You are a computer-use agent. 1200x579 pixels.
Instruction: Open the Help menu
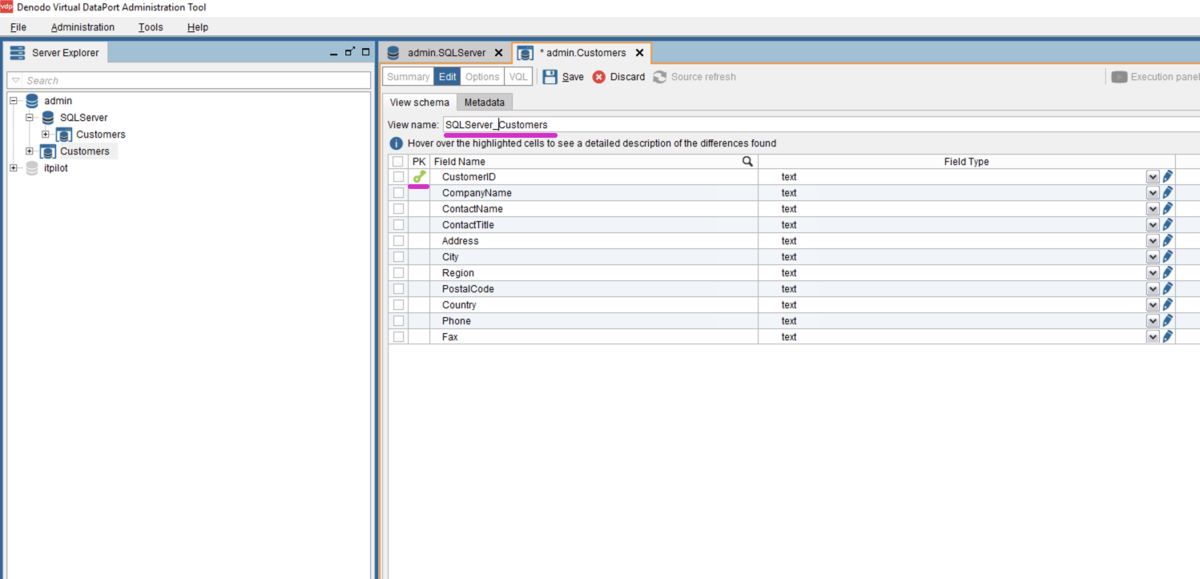pyautogui.click(x=198, y=27)
